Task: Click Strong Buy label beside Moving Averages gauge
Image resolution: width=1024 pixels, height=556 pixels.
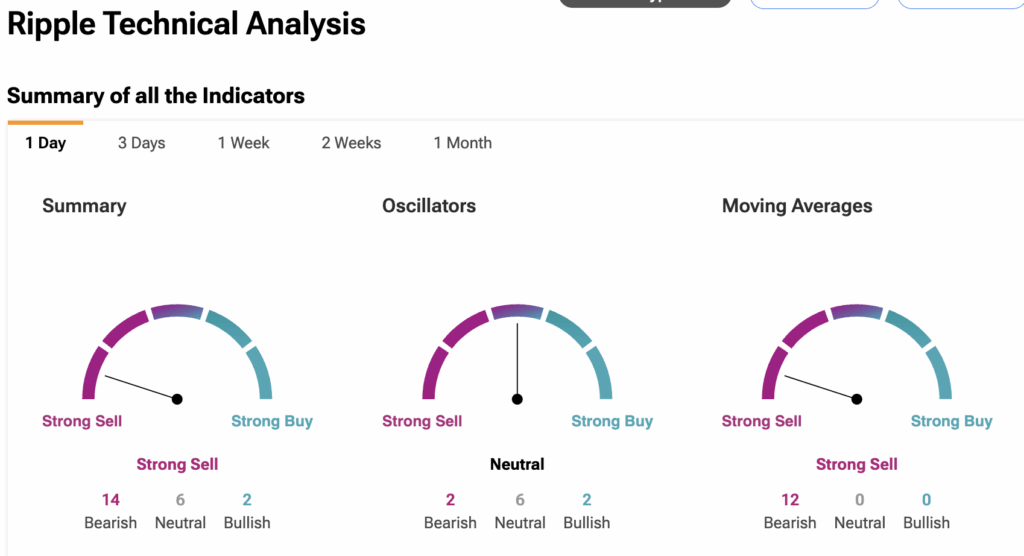Action: [x=951, y=421]
